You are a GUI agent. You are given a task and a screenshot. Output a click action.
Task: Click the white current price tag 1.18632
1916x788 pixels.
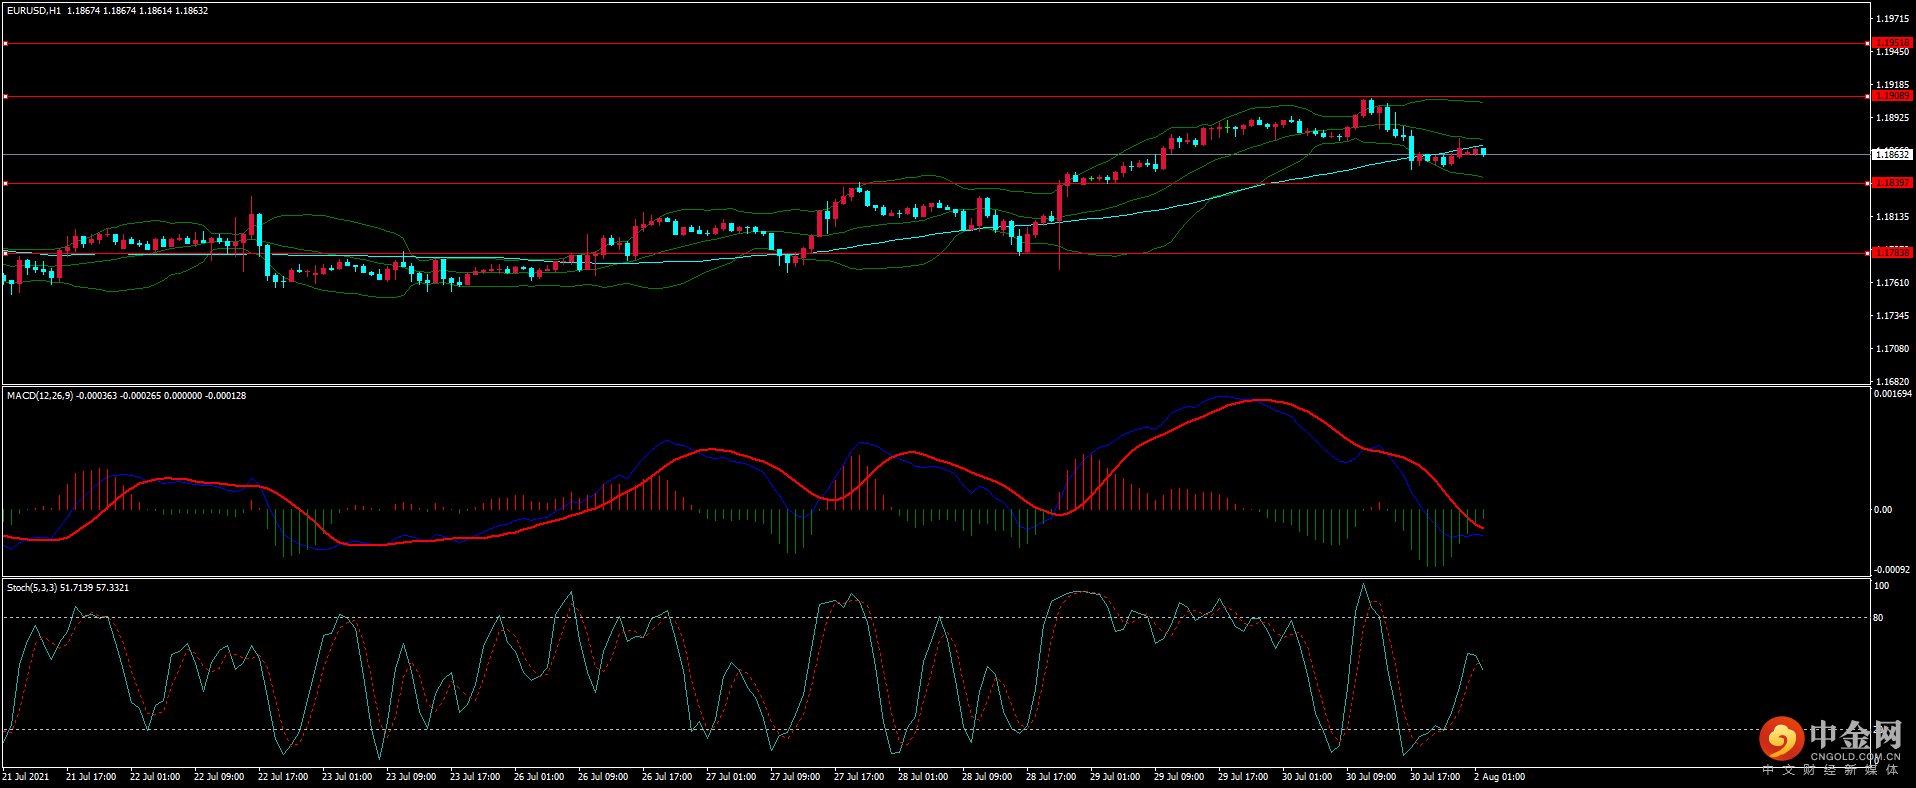(1891, 154)
